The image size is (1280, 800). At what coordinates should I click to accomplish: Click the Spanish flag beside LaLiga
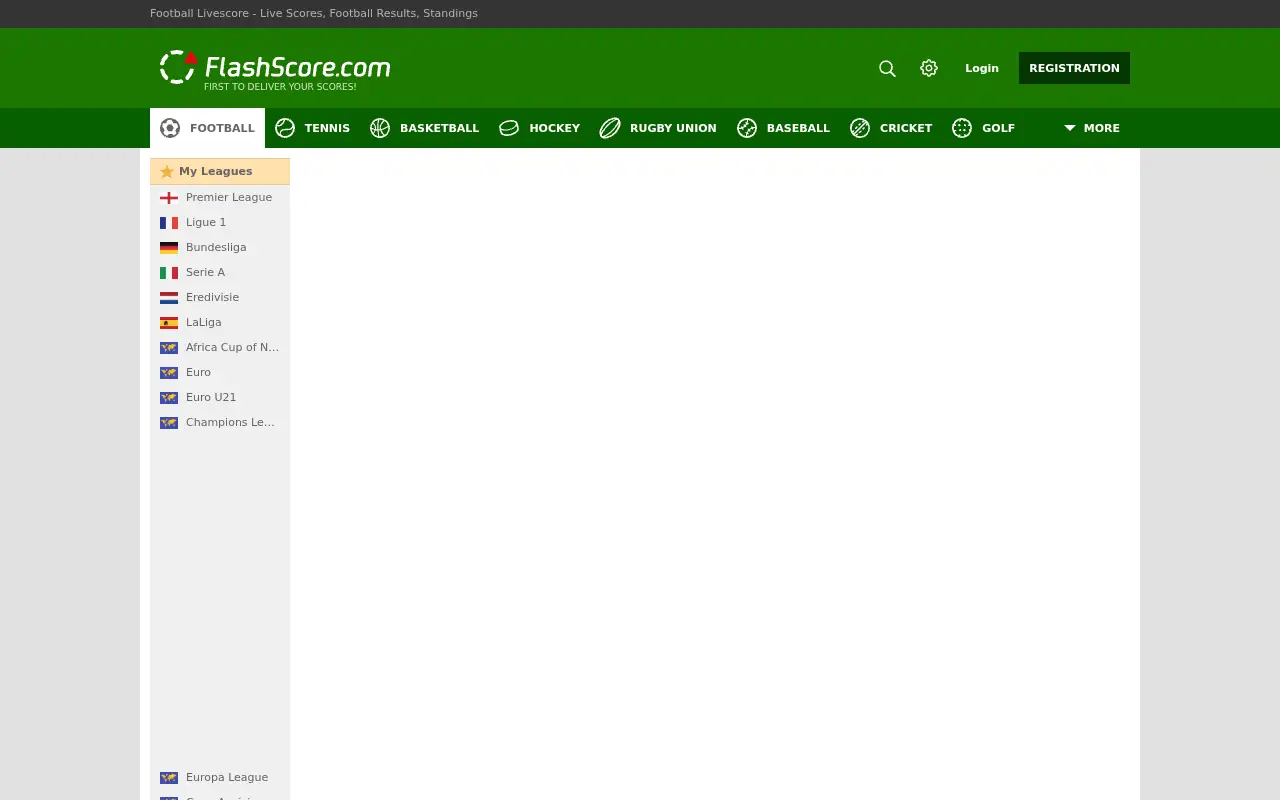169,322
